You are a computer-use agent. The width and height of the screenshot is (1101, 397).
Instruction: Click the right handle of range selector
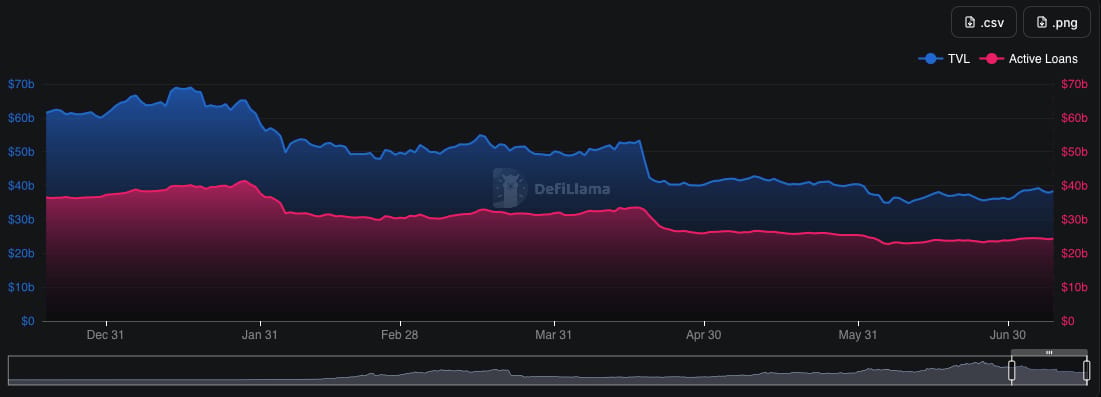pos(1086,370)
